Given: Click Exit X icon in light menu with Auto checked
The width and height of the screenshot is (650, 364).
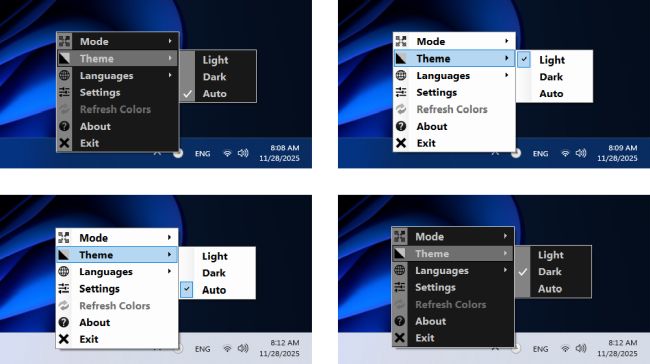Looking at the screenshot, I should 64,339.
